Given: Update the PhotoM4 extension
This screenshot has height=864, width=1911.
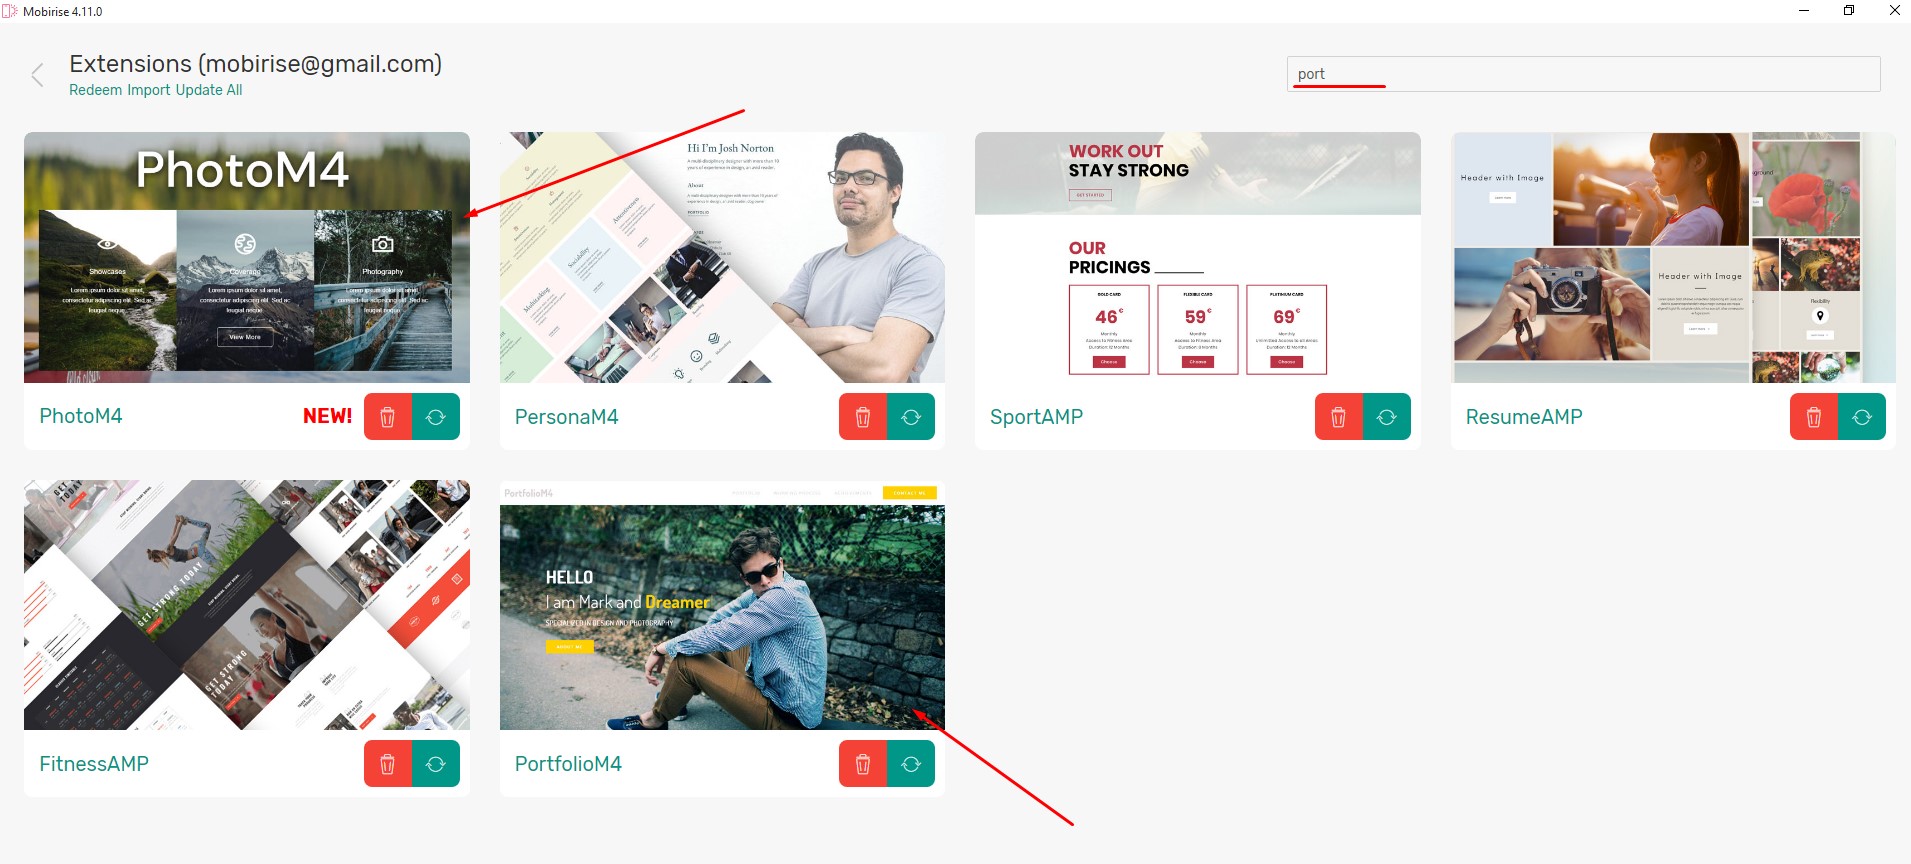Looking at the screenshot, I should tap(436, 417).
